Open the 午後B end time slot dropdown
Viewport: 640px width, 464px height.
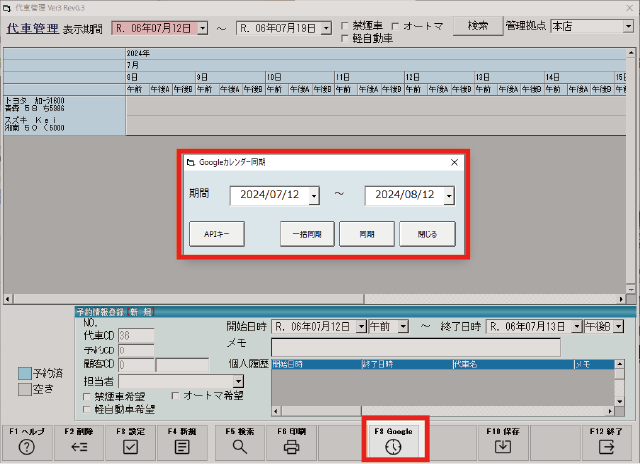619,326
